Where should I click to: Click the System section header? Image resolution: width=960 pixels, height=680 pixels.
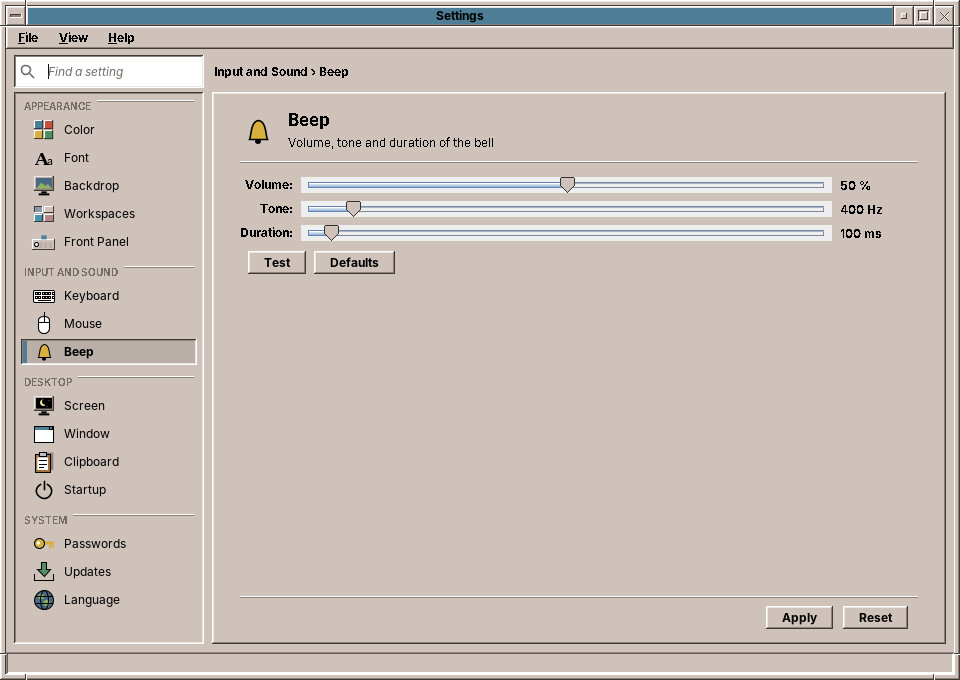[46, 520]
